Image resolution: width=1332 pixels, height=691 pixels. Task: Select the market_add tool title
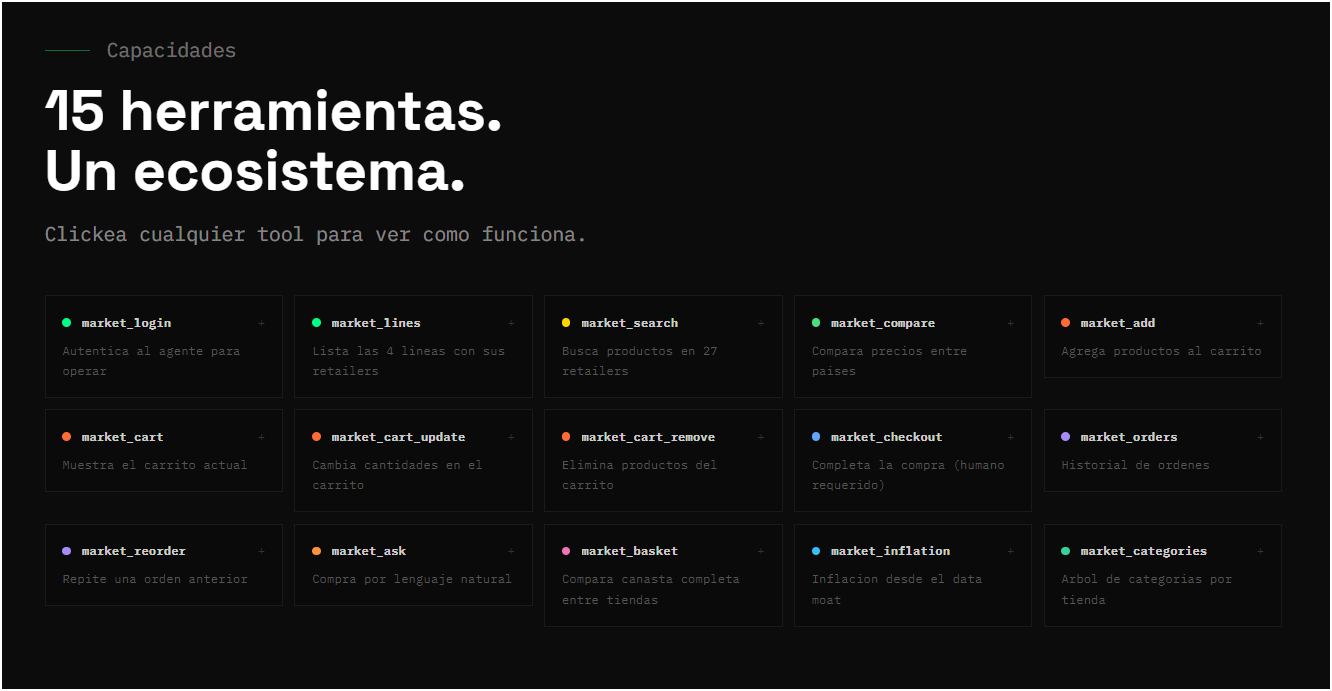[x=1118, y=323]
